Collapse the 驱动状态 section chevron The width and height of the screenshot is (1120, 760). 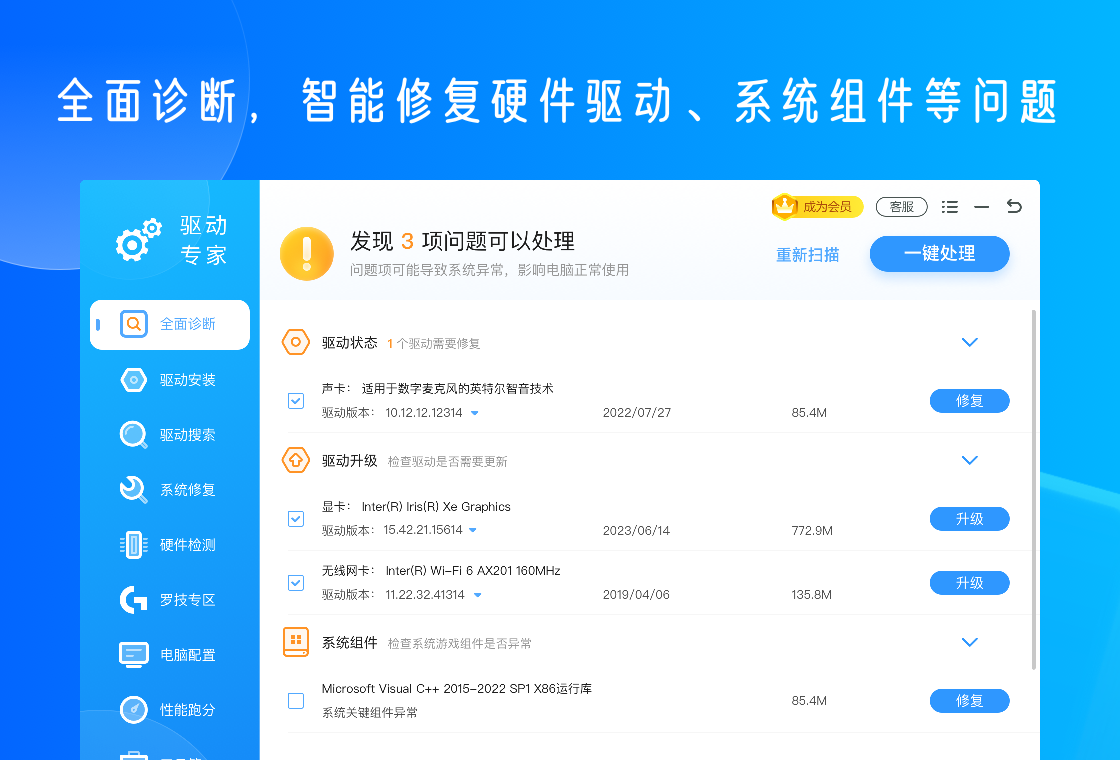969,342
